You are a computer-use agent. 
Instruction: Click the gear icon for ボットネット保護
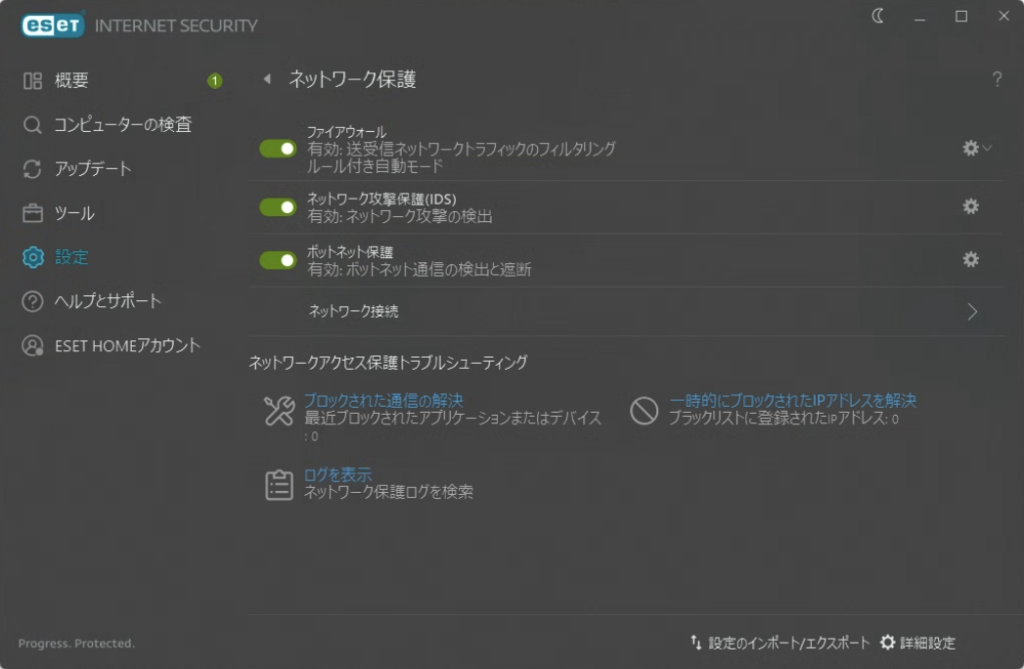click(x=970, y=259)
